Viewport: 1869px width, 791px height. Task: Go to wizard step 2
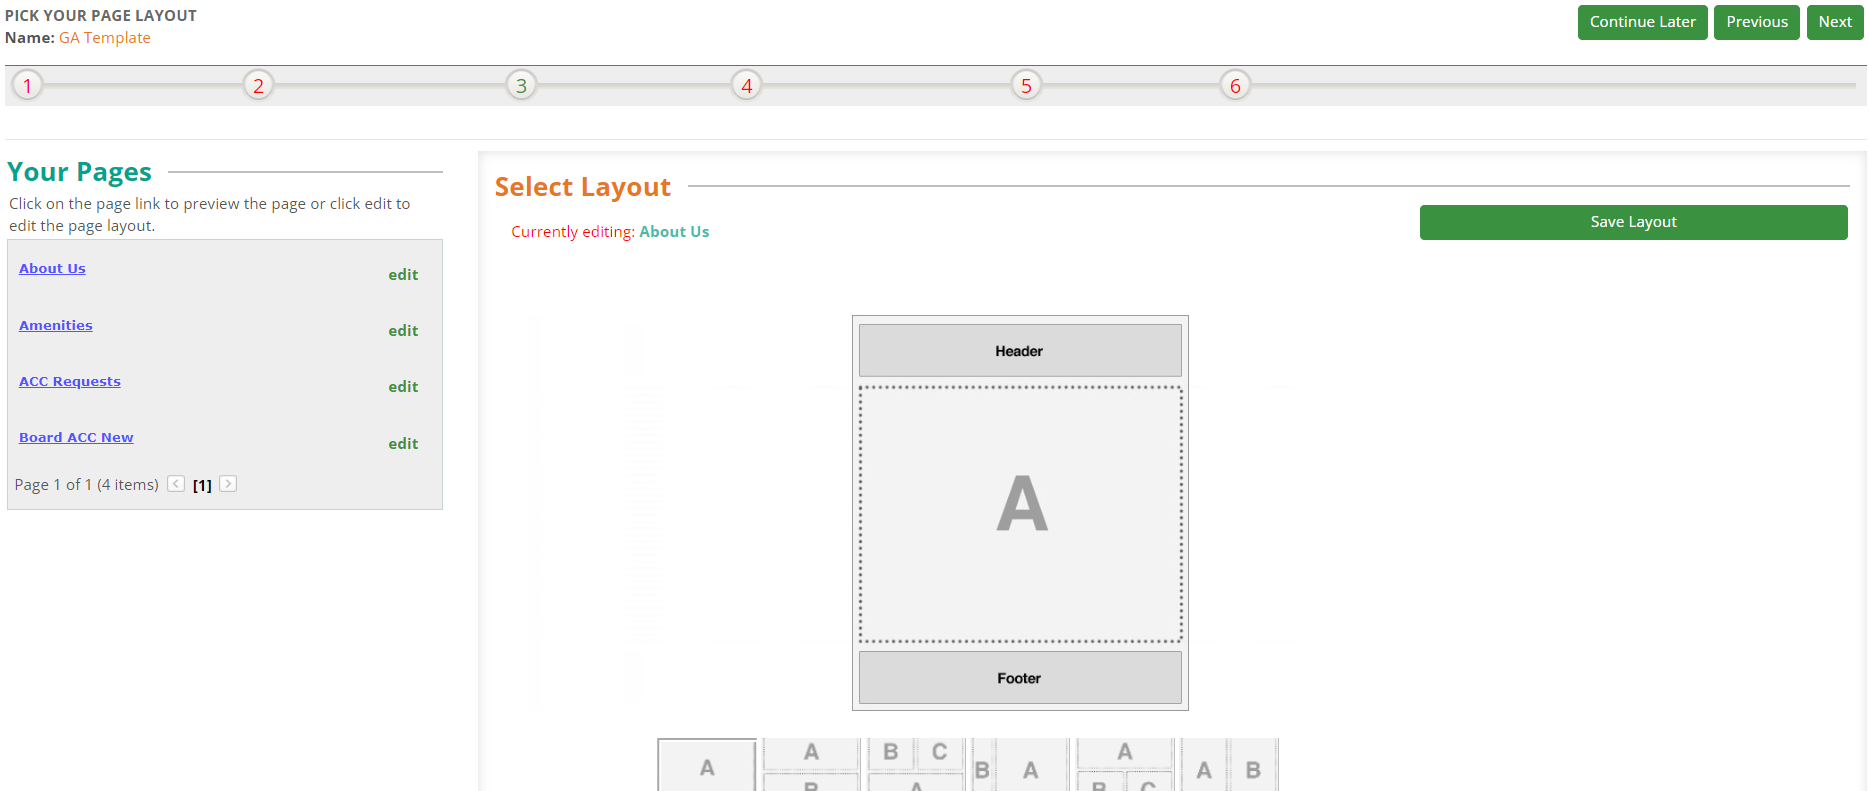[258, 86]
